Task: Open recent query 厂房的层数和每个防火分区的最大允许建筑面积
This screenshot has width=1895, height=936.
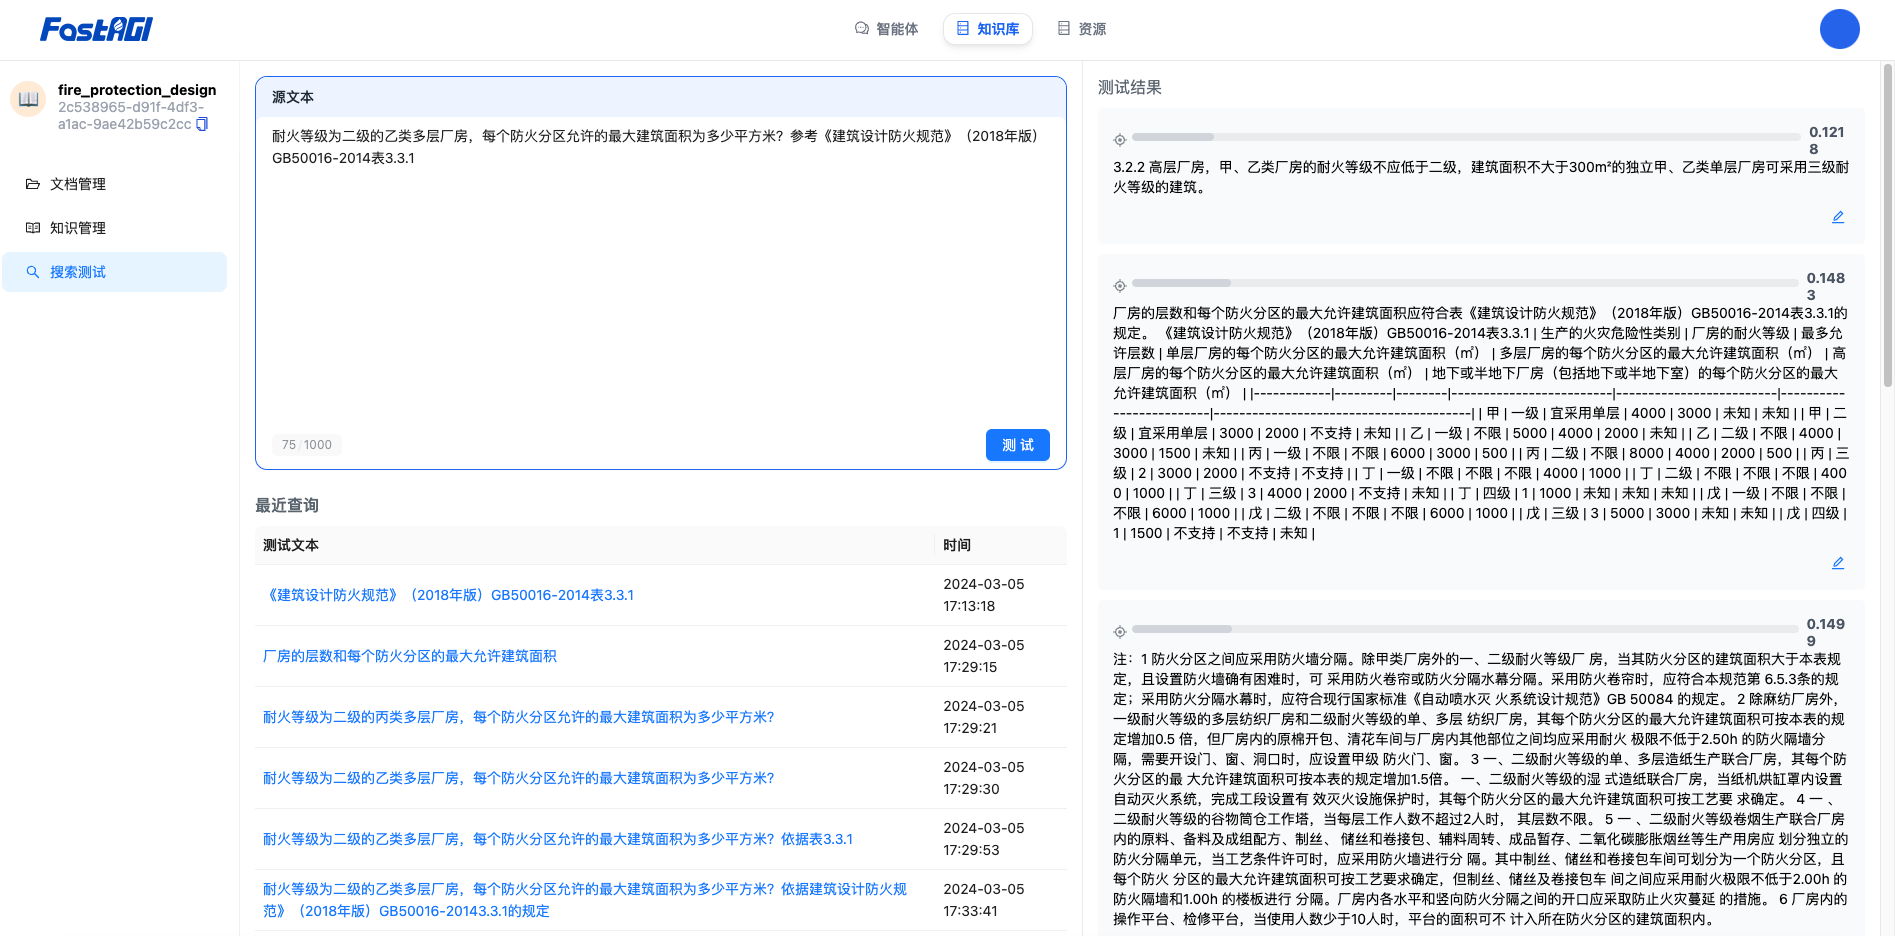Action: 410,656
